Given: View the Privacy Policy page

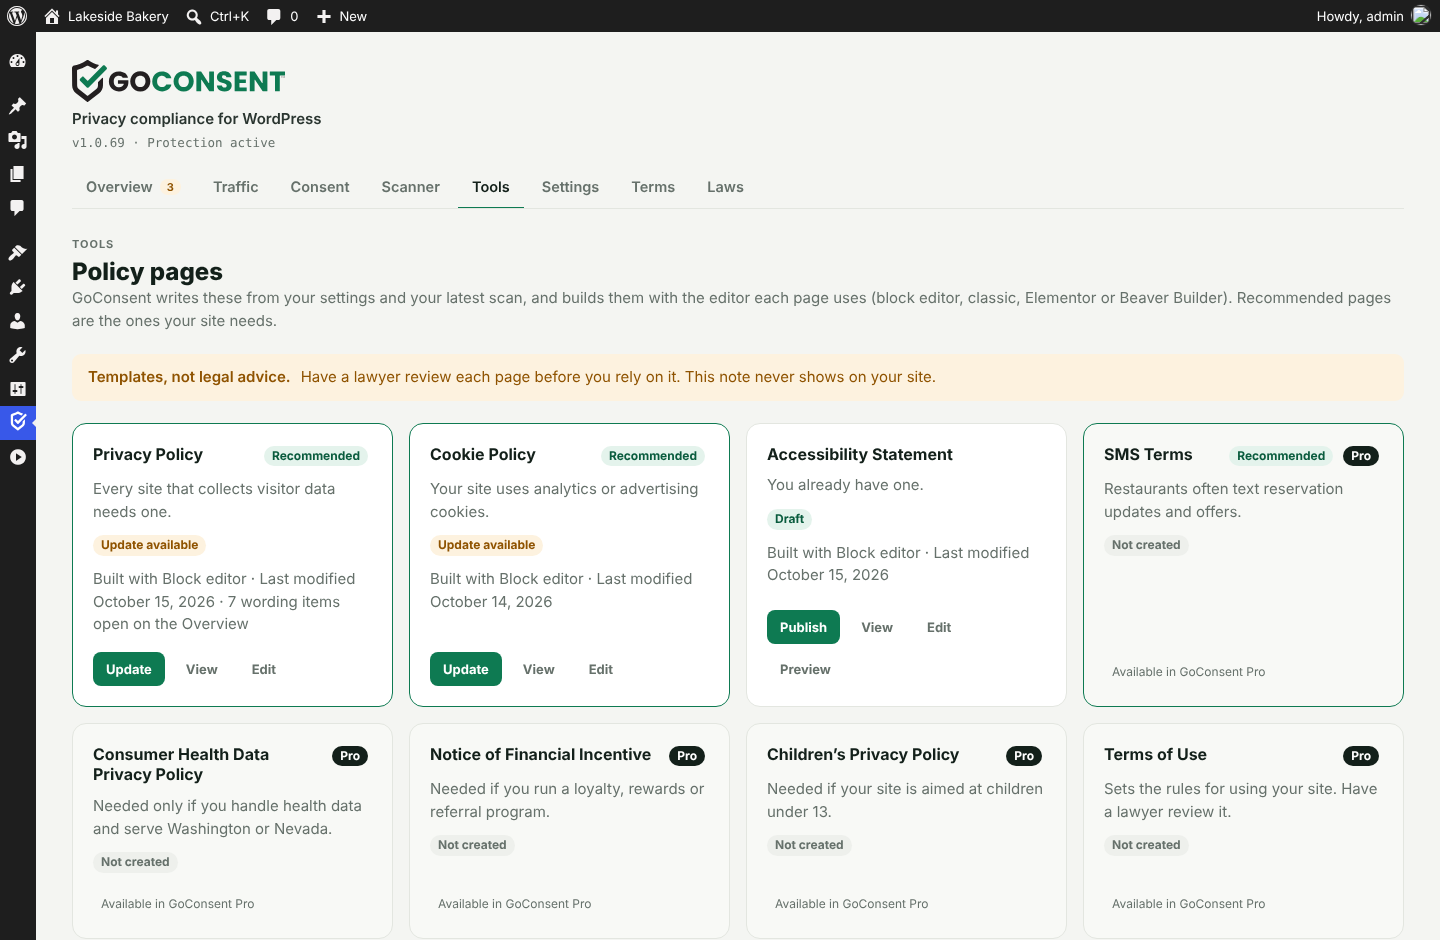Looking at the screenshot, I should 202,669.
